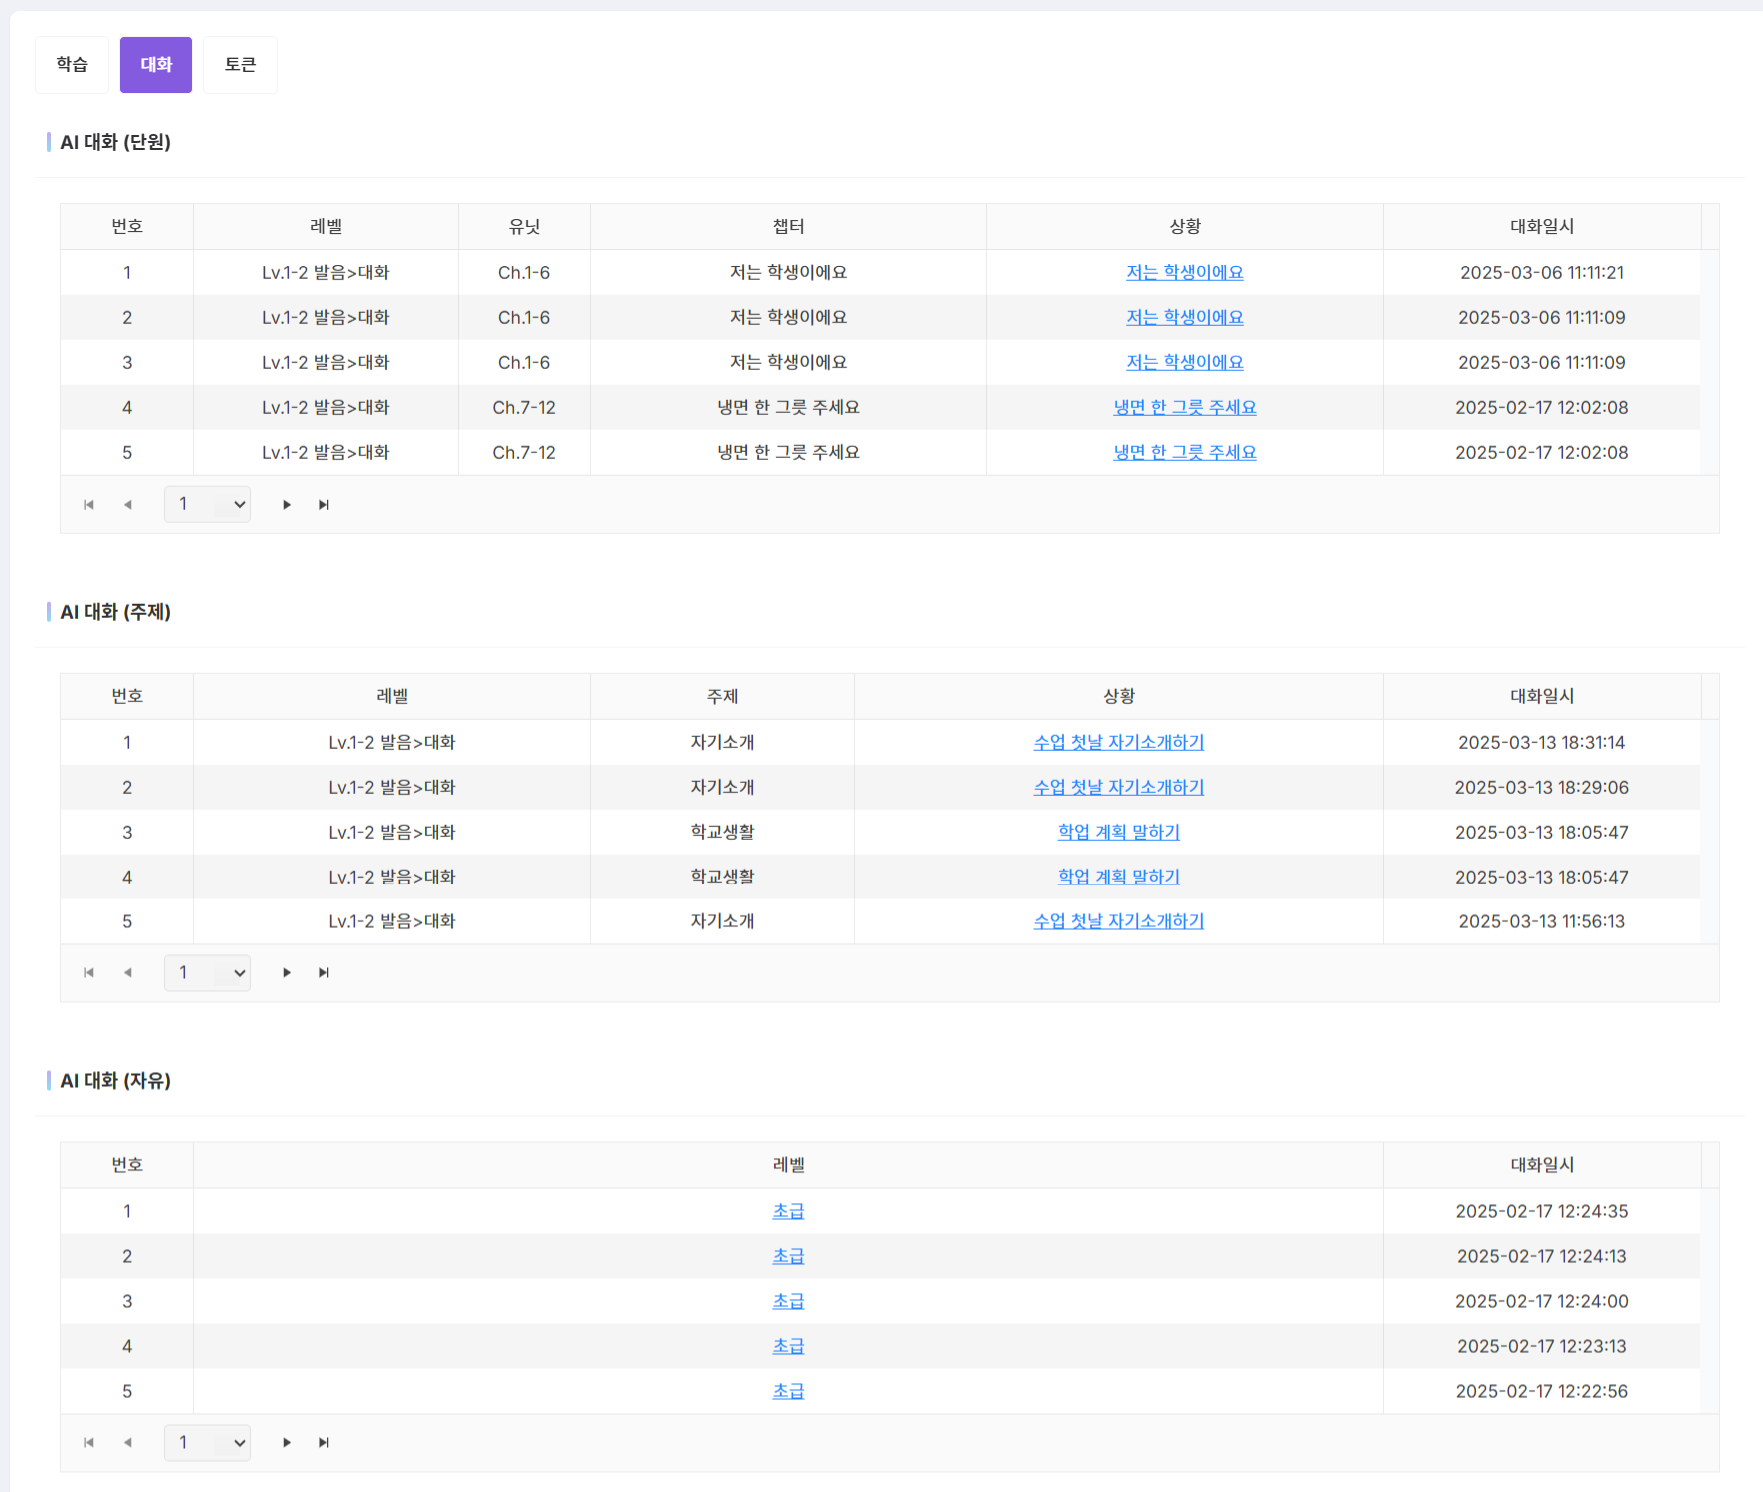Viewport: 1763px width, 1492px height.
Task: Select first Ch.1-6 cell in 단원 table
Action: (x=524, y=273)
